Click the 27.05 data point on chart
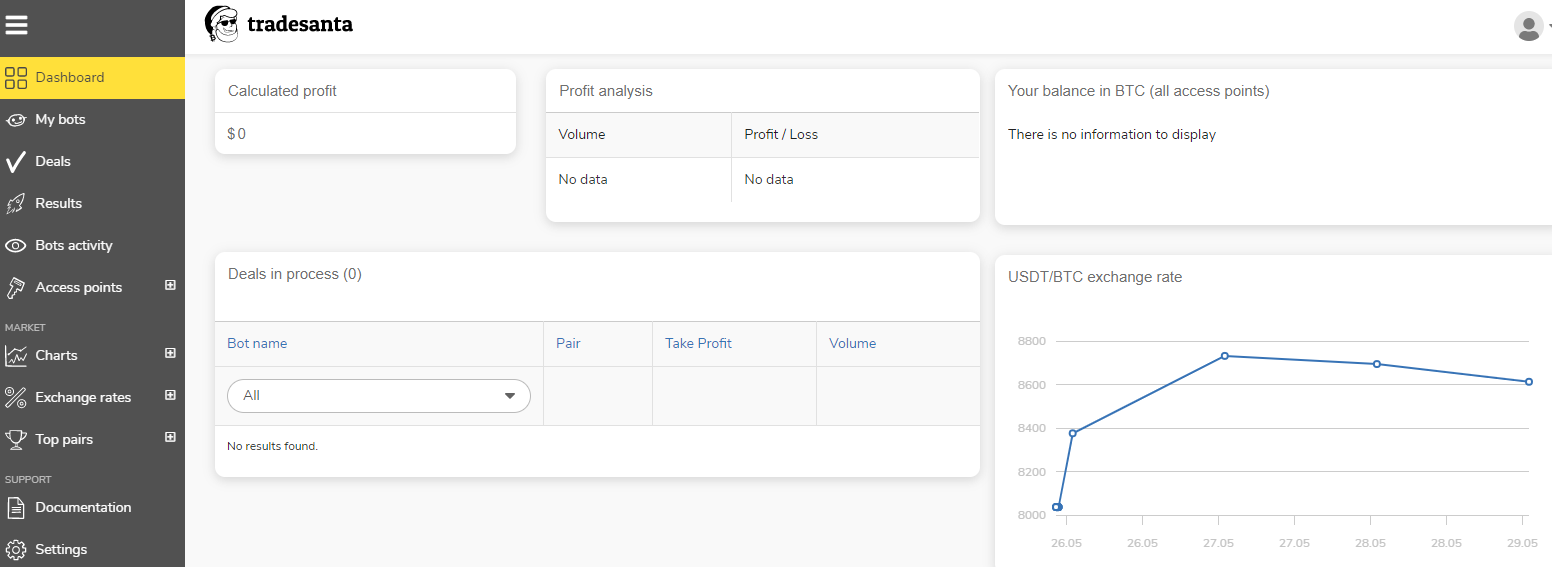 point(1225,356)
